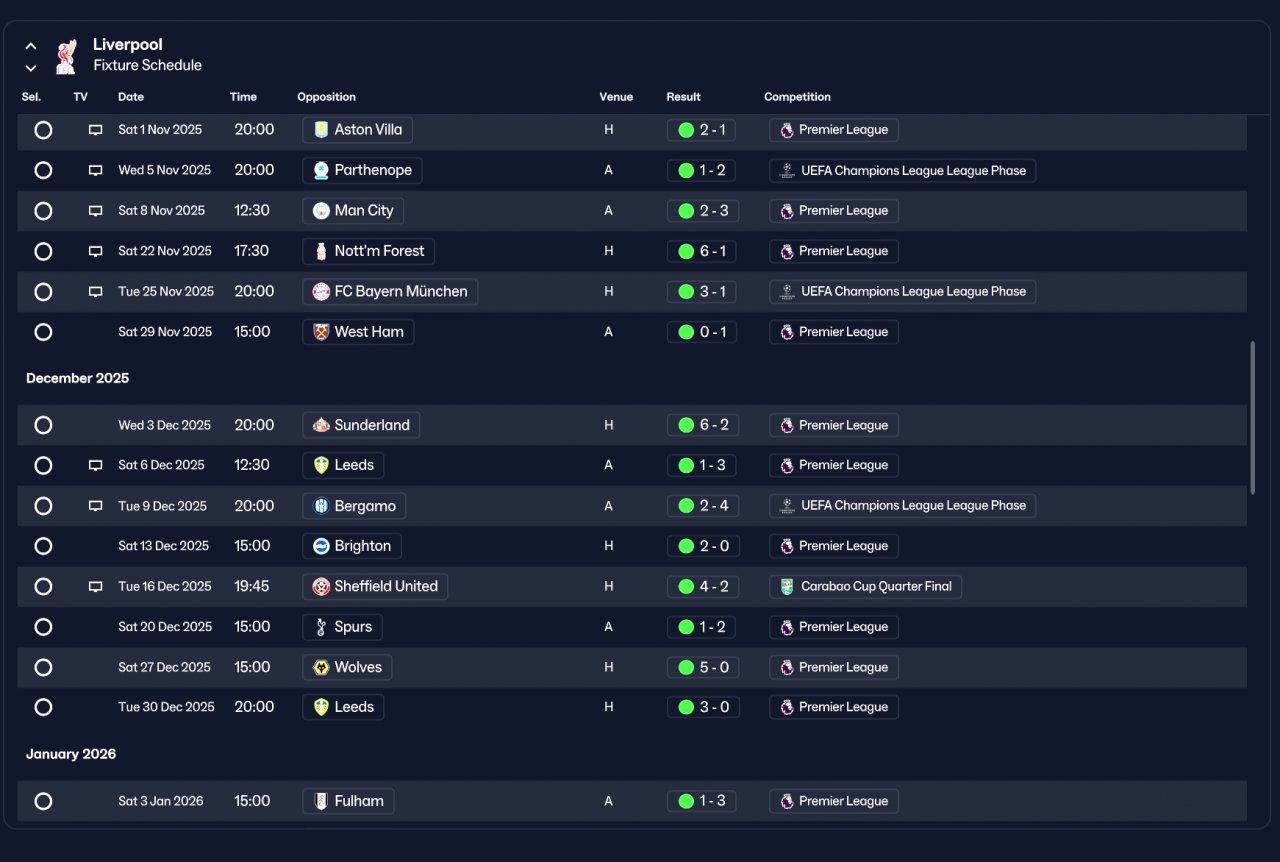
Task: Sort by Competition column header
Action: (797, 97)
